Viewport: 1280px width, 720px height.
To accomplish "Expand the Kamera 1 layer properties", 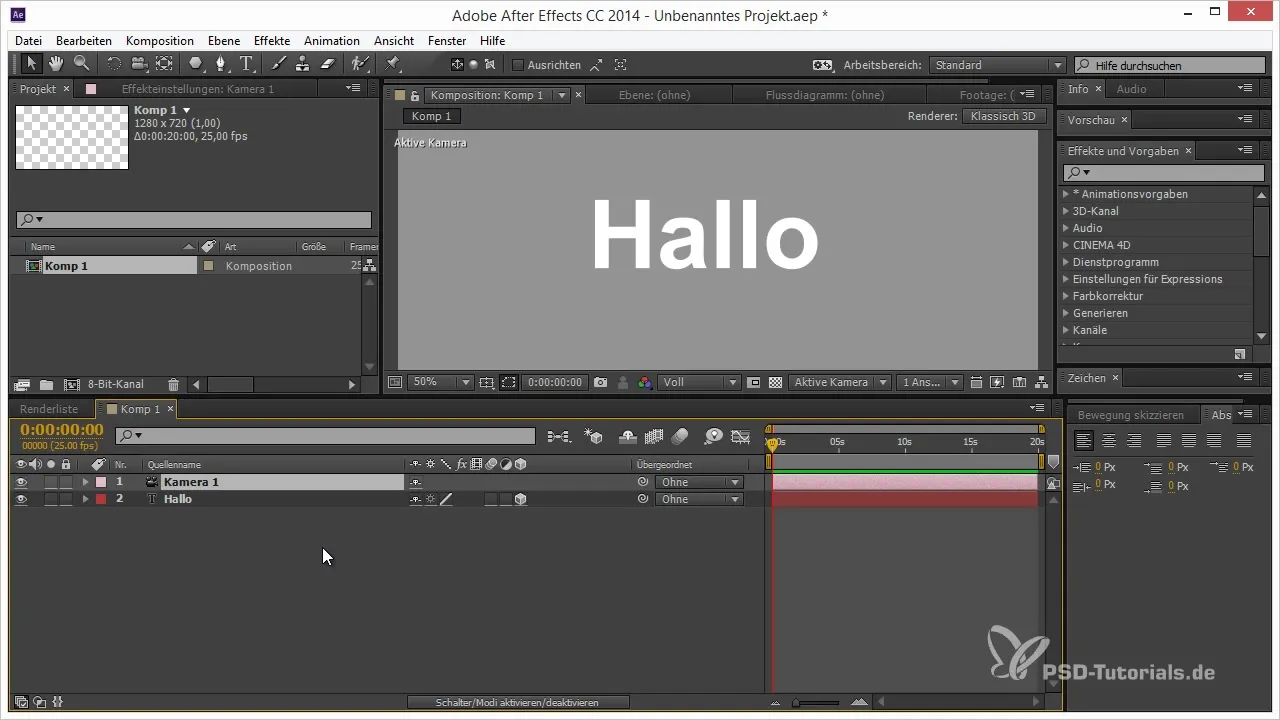I will click(x=85, y=482).
